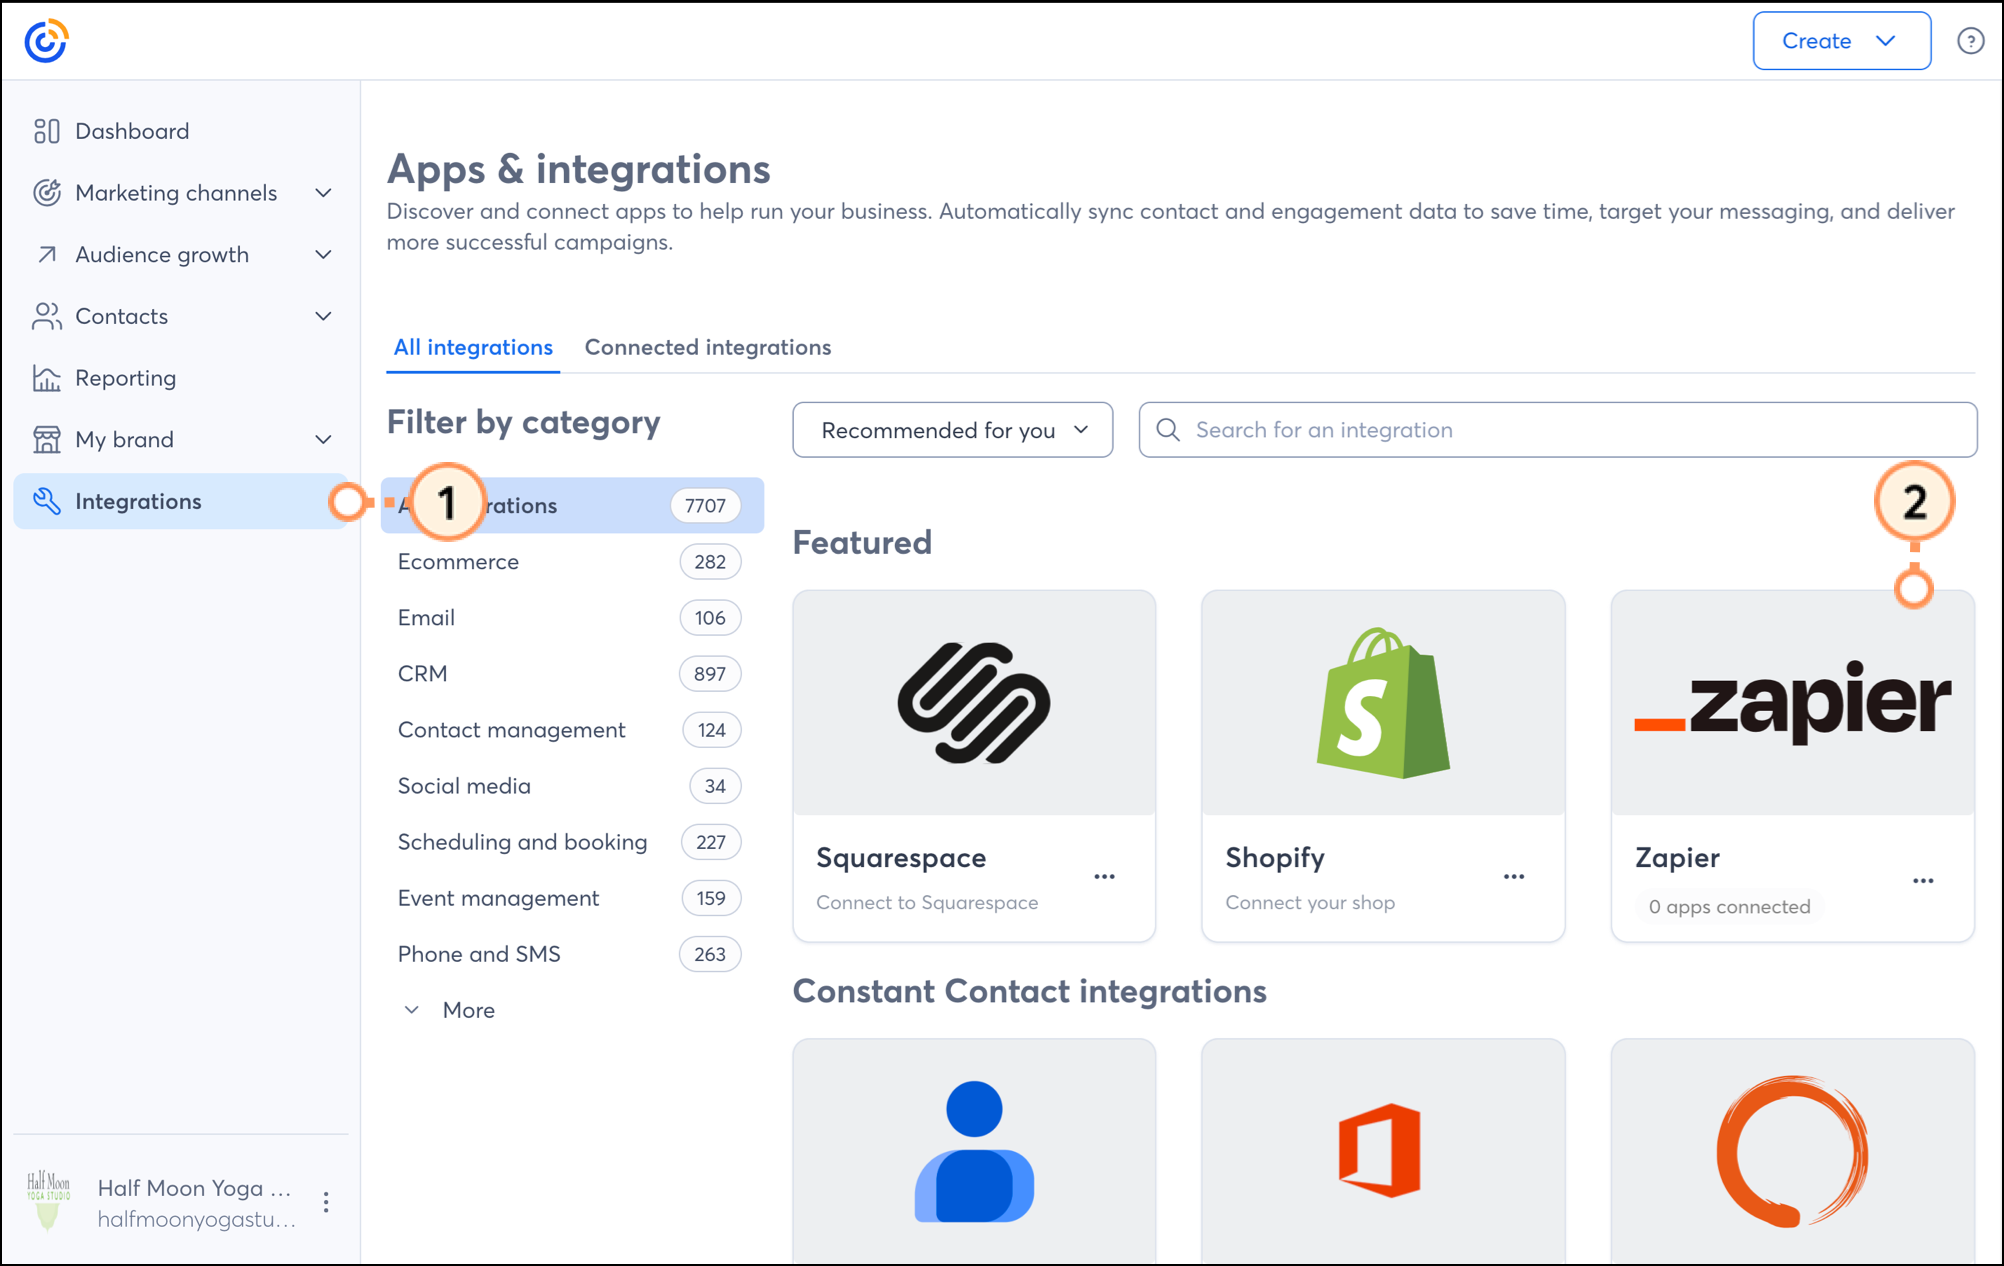Filter by Event management category

[x=572, y=898]
